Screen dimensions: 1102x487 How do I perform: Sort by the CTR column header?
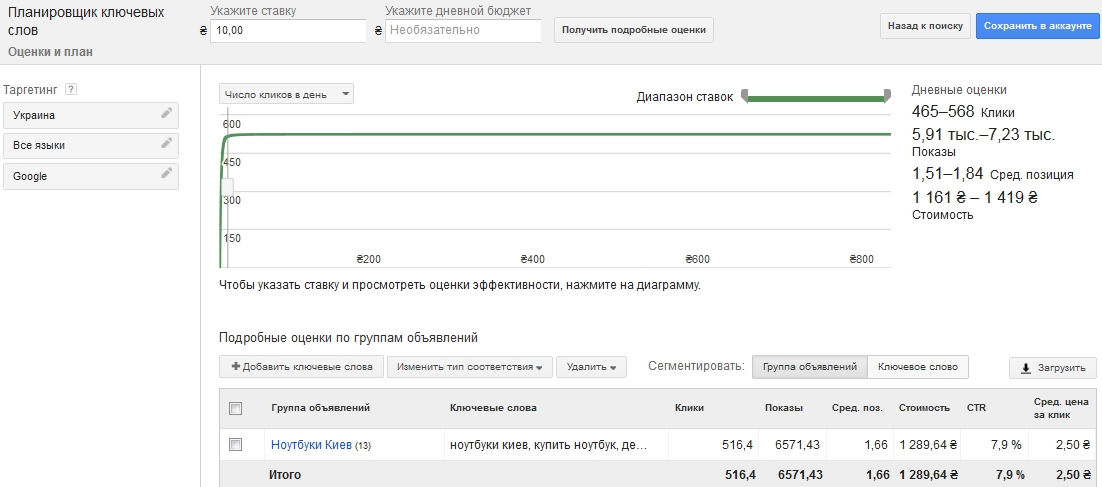click(976, 408)
